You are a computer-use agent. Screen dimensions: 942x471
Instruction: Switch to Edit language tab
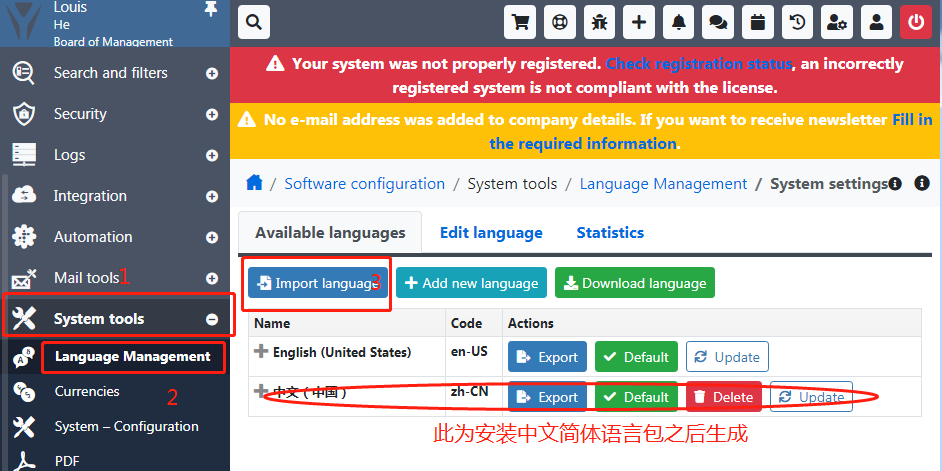pyautogui.click(x=491, y=232)
